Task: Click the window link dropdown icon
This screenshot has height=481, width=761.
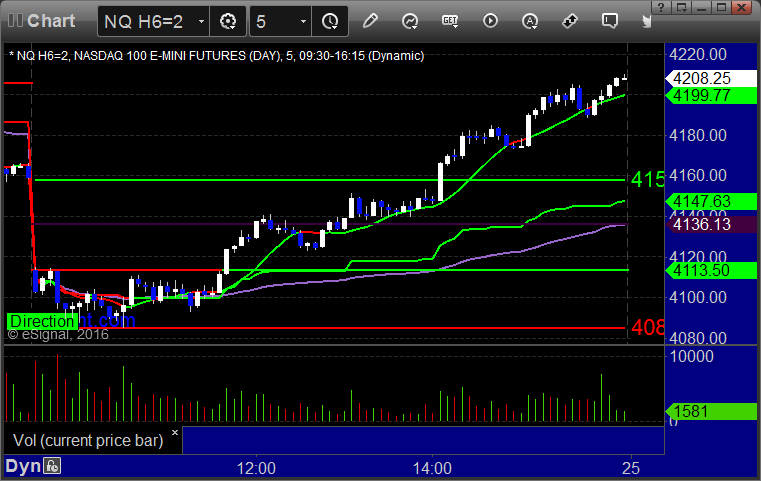Action: click(681, 7)
